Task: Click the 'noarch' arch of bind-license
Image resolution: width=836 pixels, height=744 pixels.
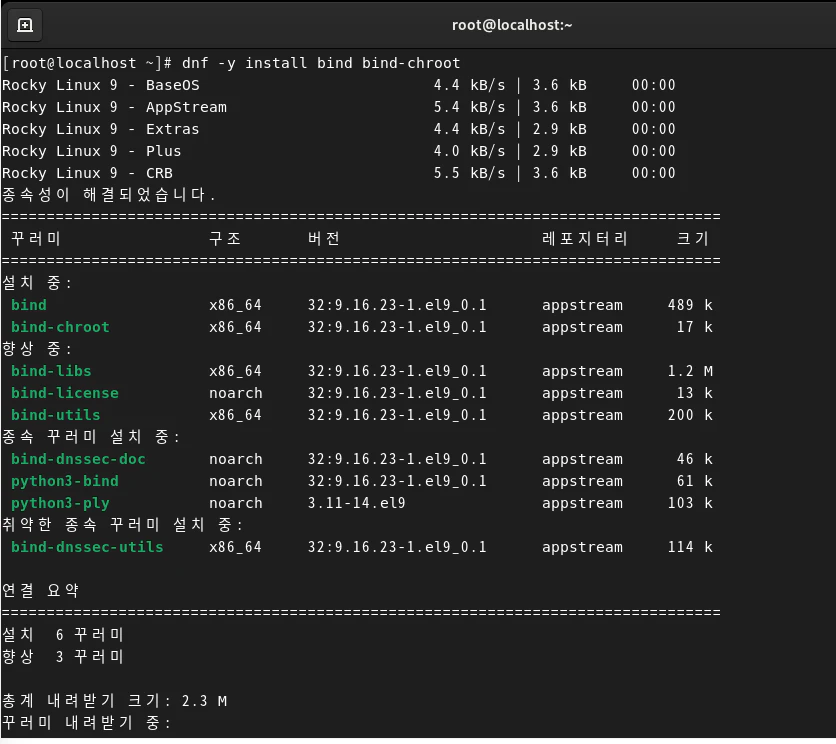Action: click(236, 393)
